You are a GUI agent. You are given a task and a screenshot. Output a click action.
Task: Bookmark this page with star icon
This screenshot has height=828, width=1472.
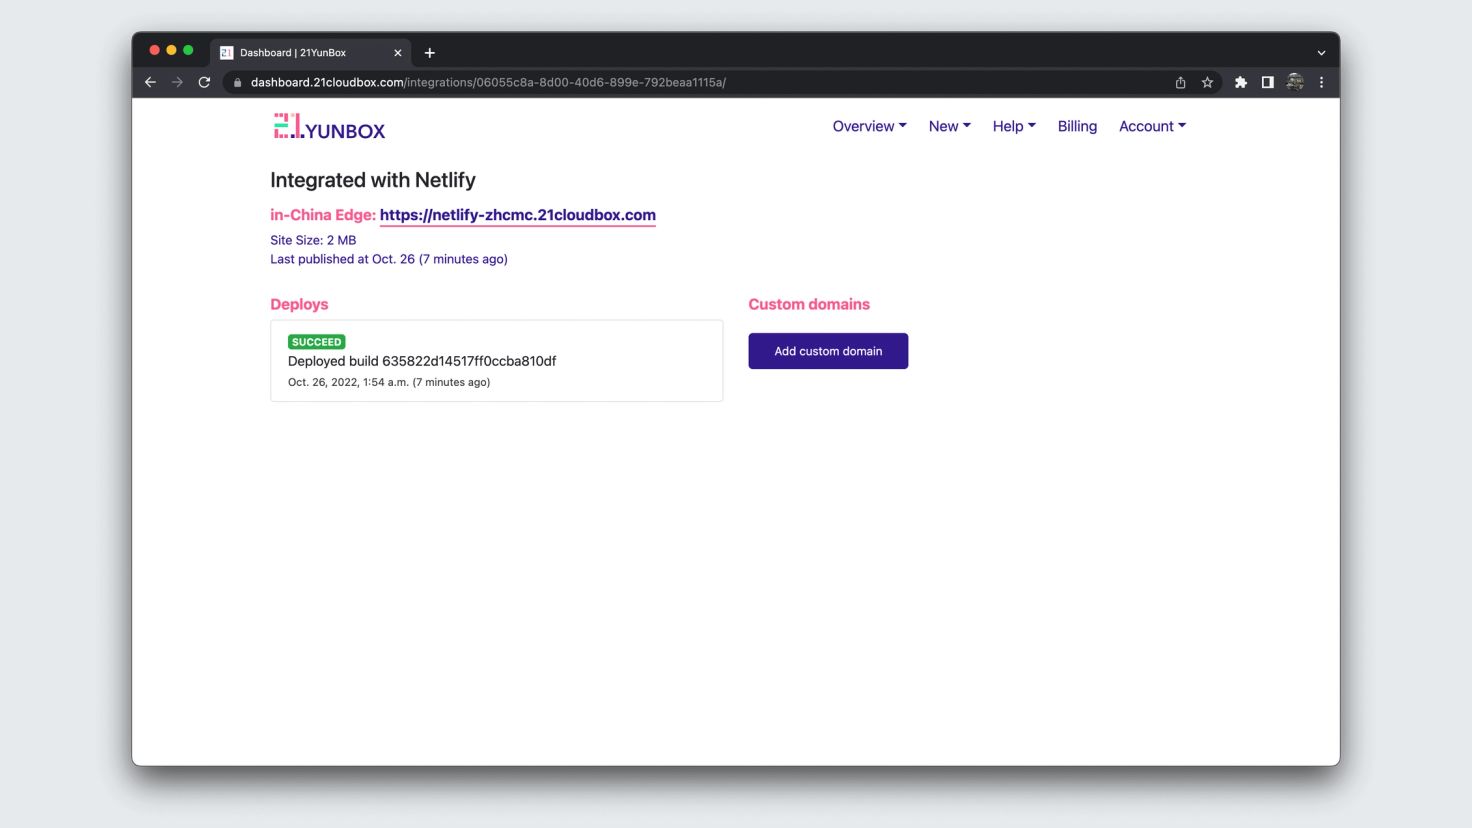(x=1207, y=82)
